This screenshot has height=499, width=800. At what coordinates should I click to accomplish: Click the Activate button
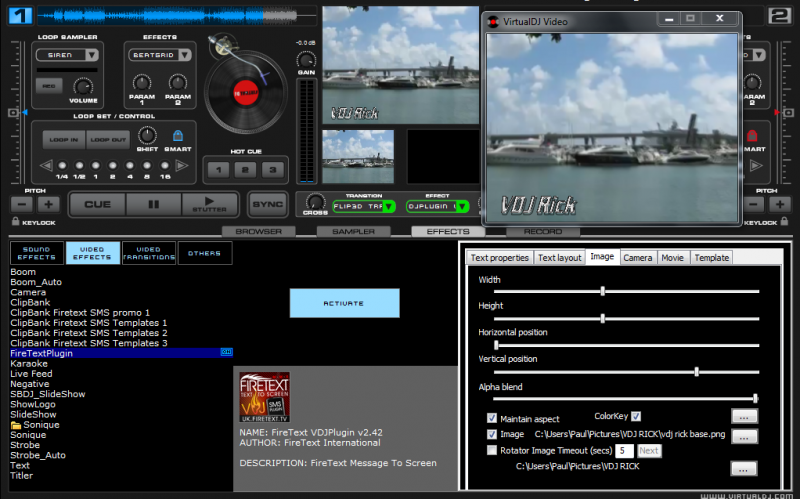click(x=344, y=303)
